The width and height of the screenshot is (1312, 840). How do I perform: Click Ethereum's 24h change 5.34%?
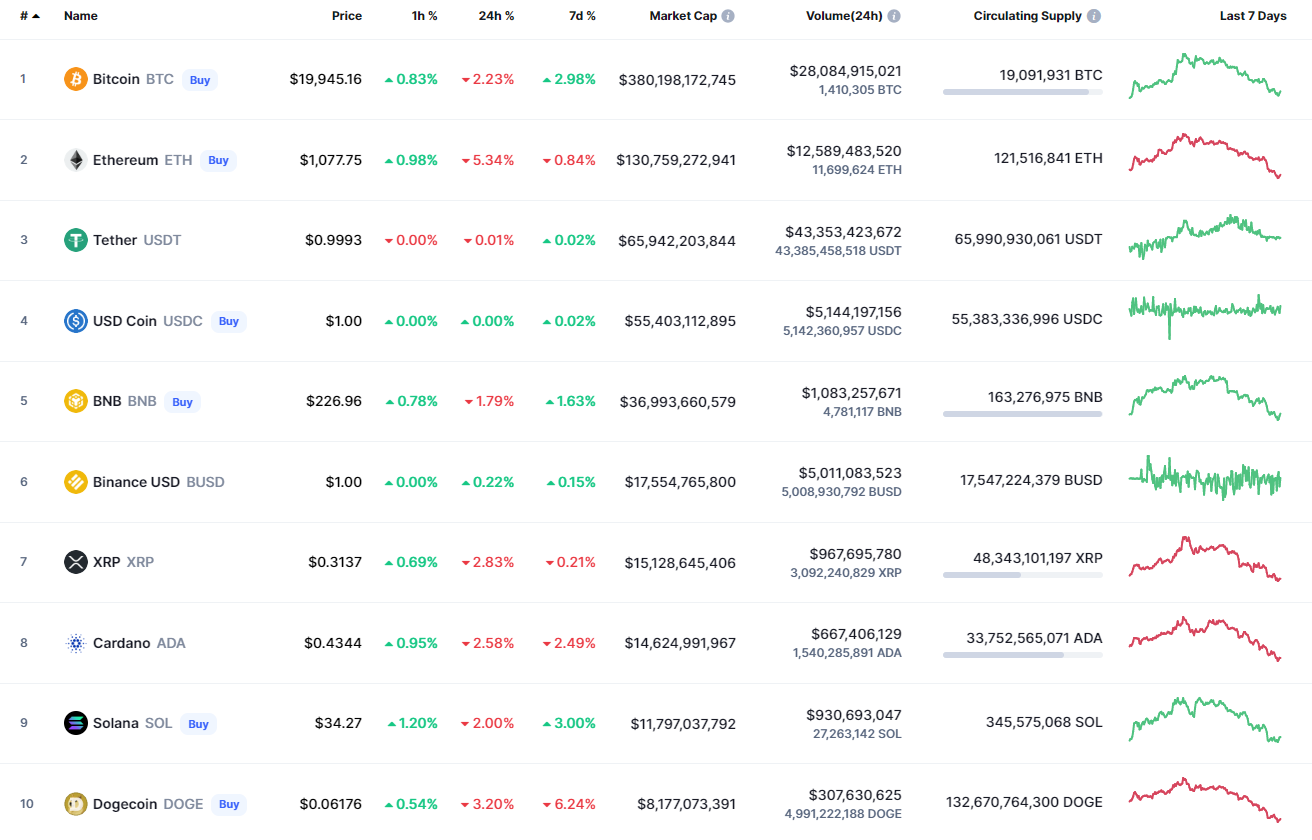point(488,160)
